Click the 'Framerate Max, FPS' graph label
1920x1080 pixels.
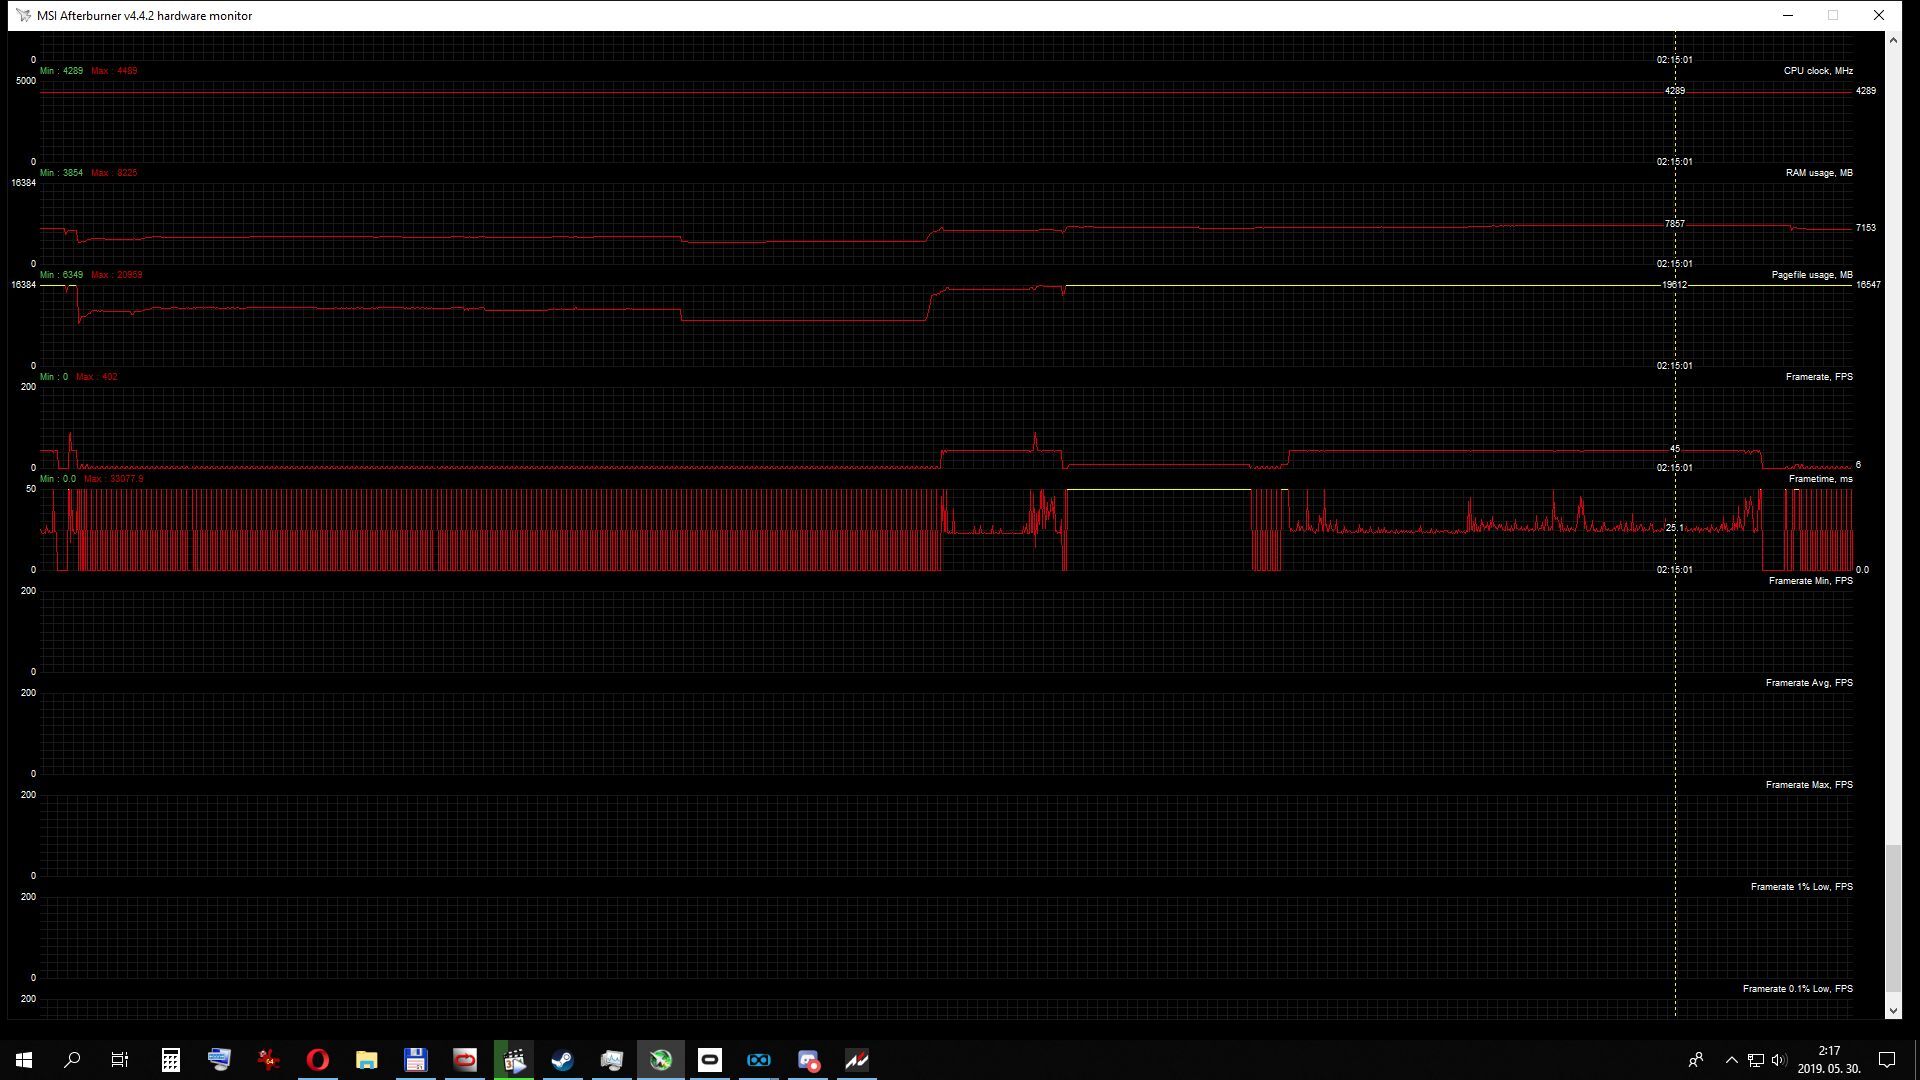coord(1809,785)
